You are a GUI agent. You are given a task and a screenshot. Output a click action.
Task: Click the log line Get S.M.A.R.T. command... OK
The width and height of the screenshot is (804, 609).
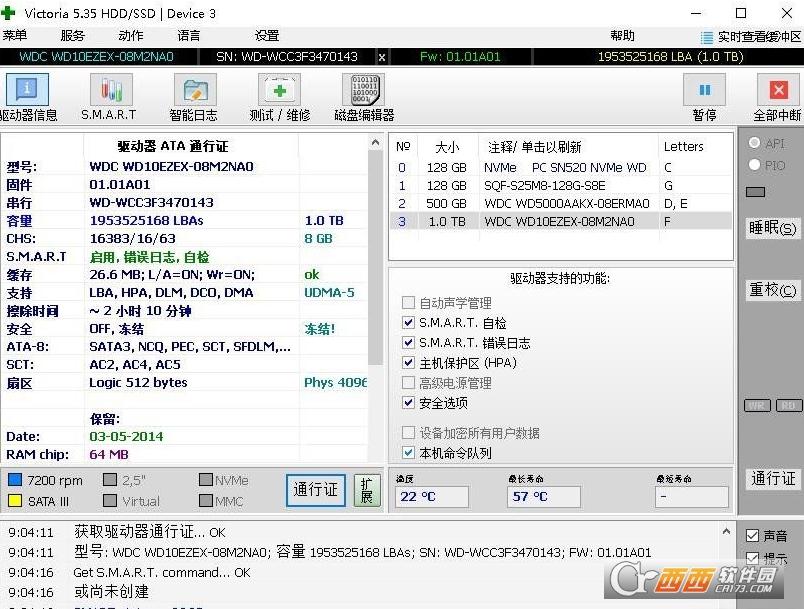[x=162, y=573]
